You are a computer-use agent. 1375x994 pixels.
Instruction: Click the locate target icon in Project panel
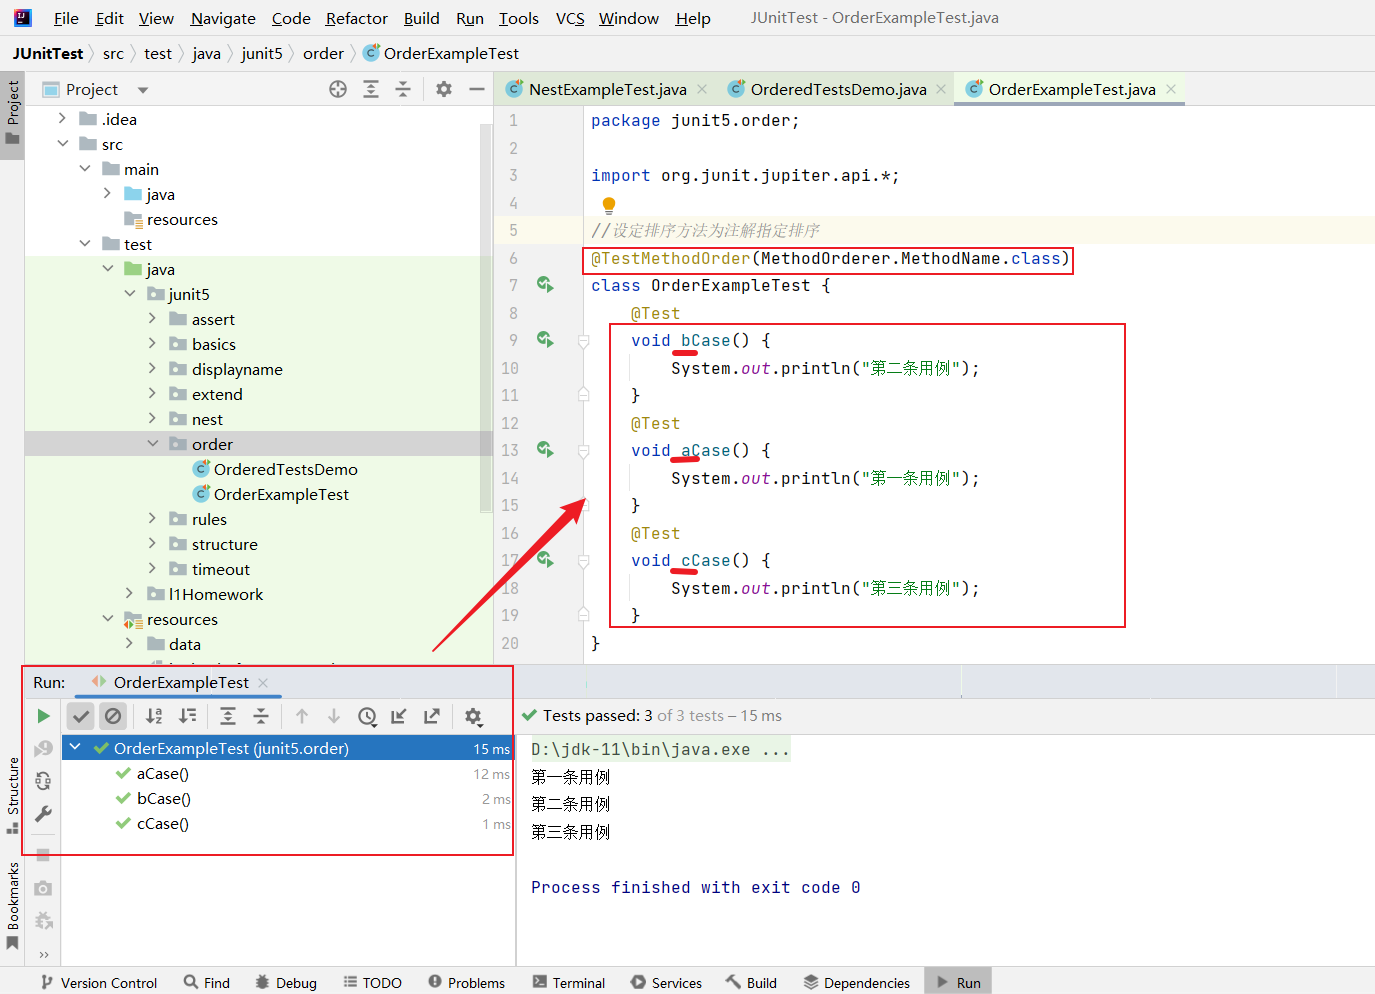338,89
